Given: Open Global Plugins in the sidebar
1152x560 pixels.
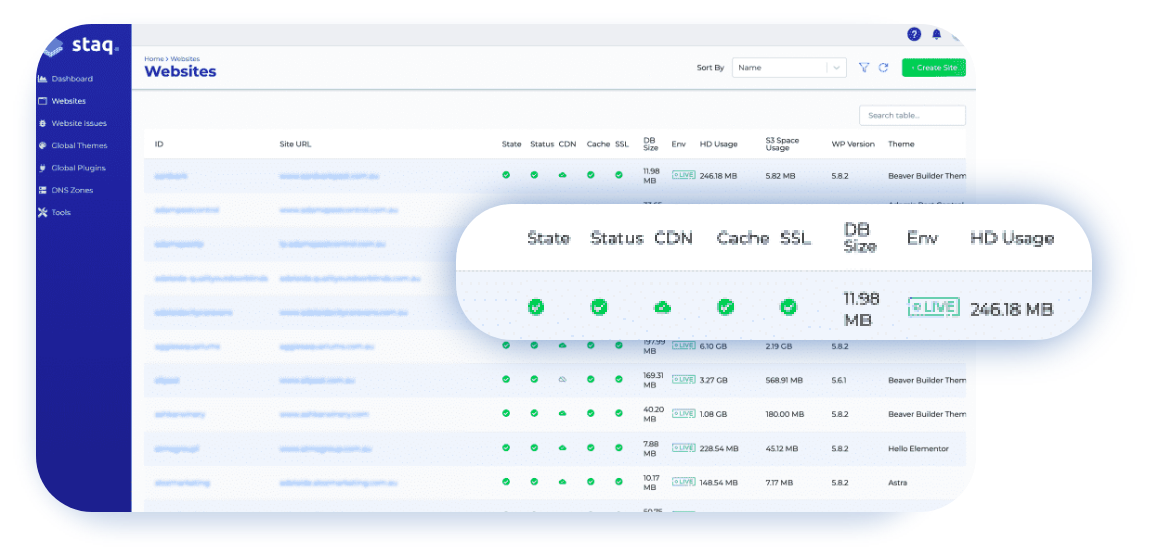Looking at the screenshot, I should (71, 168).
